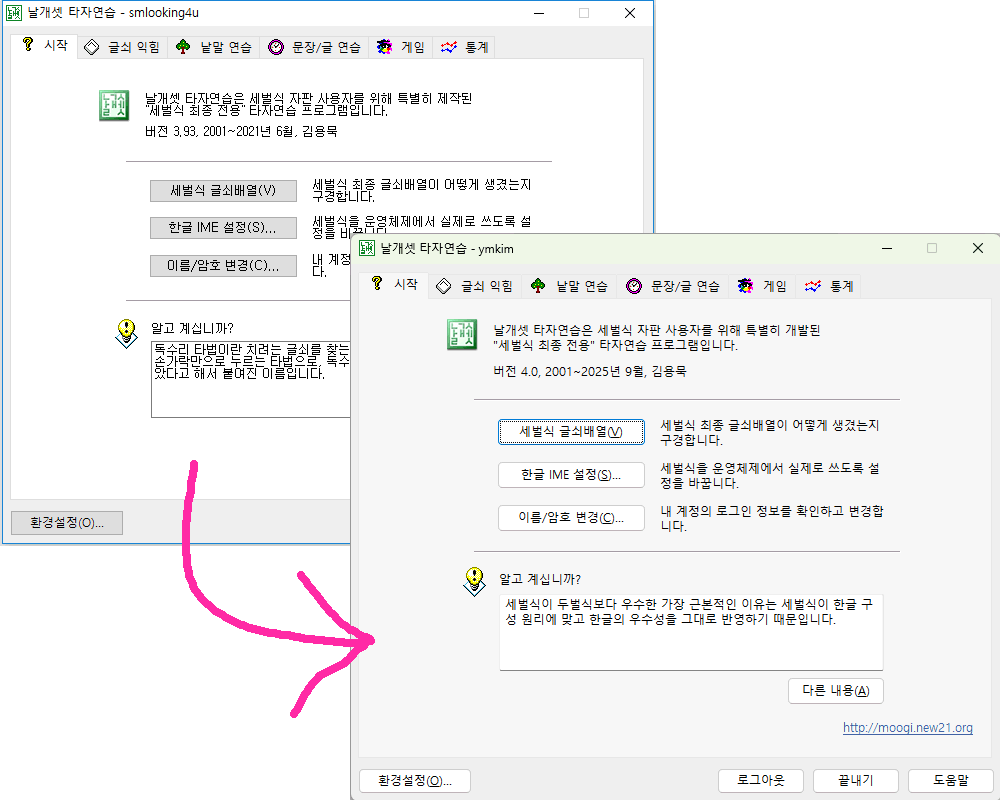Click 이름/암호 변경(C)... in smlooking4u window

point(223,265)
